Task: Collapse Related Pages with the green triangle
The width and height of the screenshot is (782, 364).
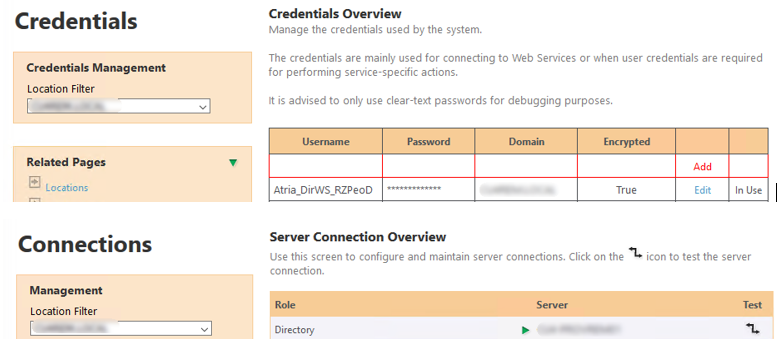Action: 233,163
